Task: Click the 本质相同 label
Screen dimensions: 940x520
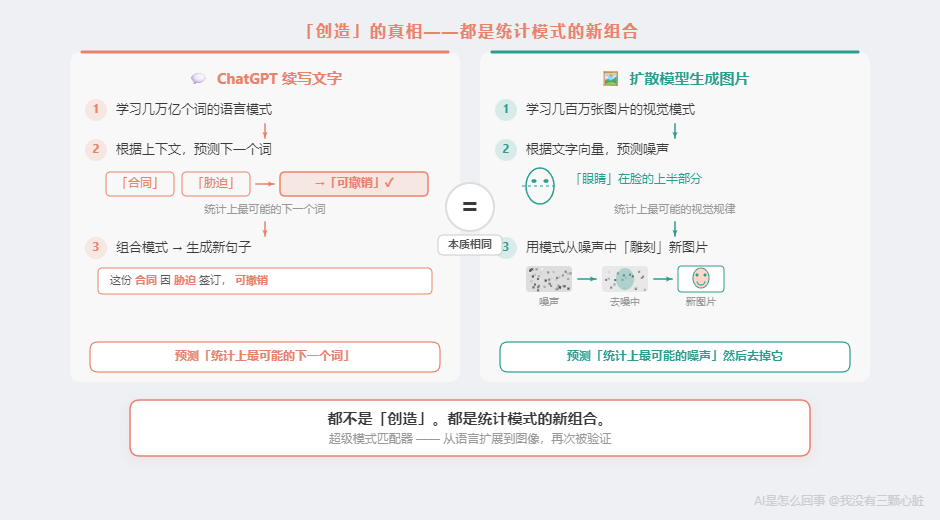Action: (x=469, y=245)
